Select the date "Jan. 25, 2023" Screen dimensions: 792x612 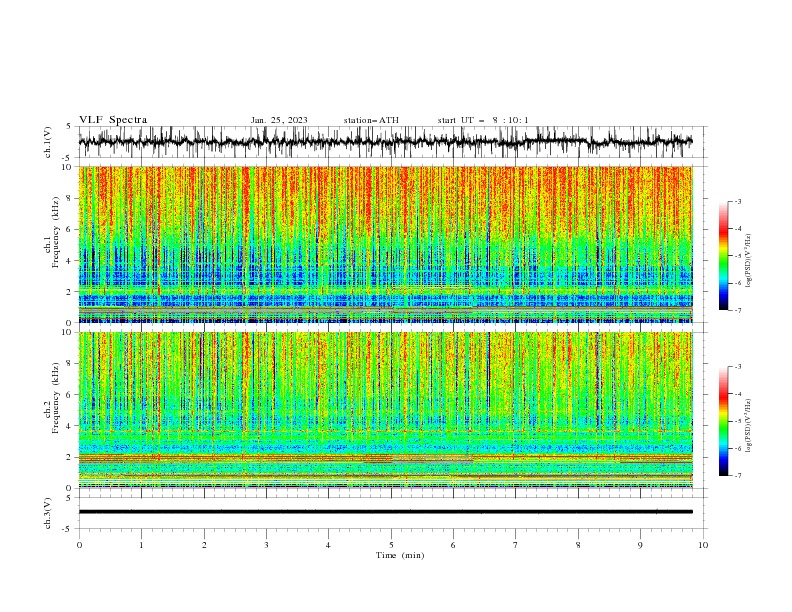(279, 120)
